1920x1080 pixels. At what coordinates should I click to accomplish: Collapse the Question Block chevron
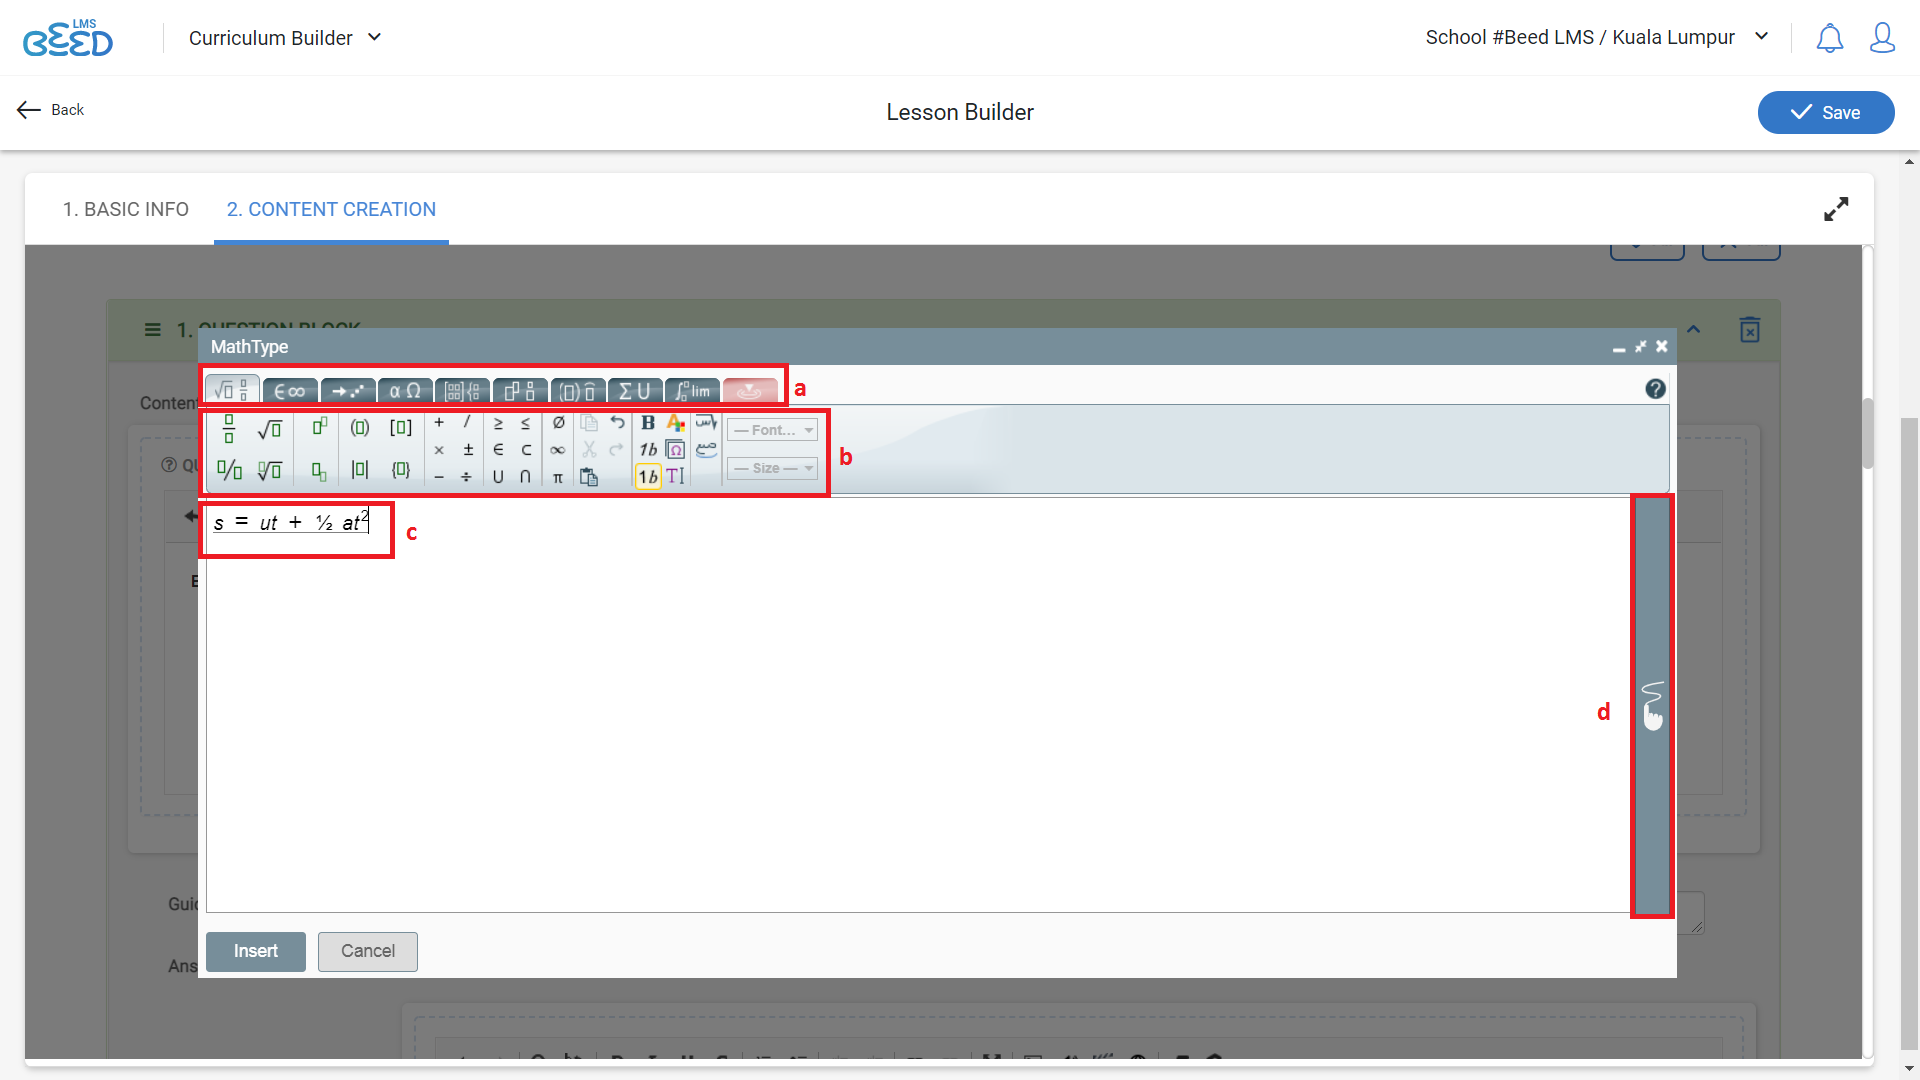click(1694, 329)
